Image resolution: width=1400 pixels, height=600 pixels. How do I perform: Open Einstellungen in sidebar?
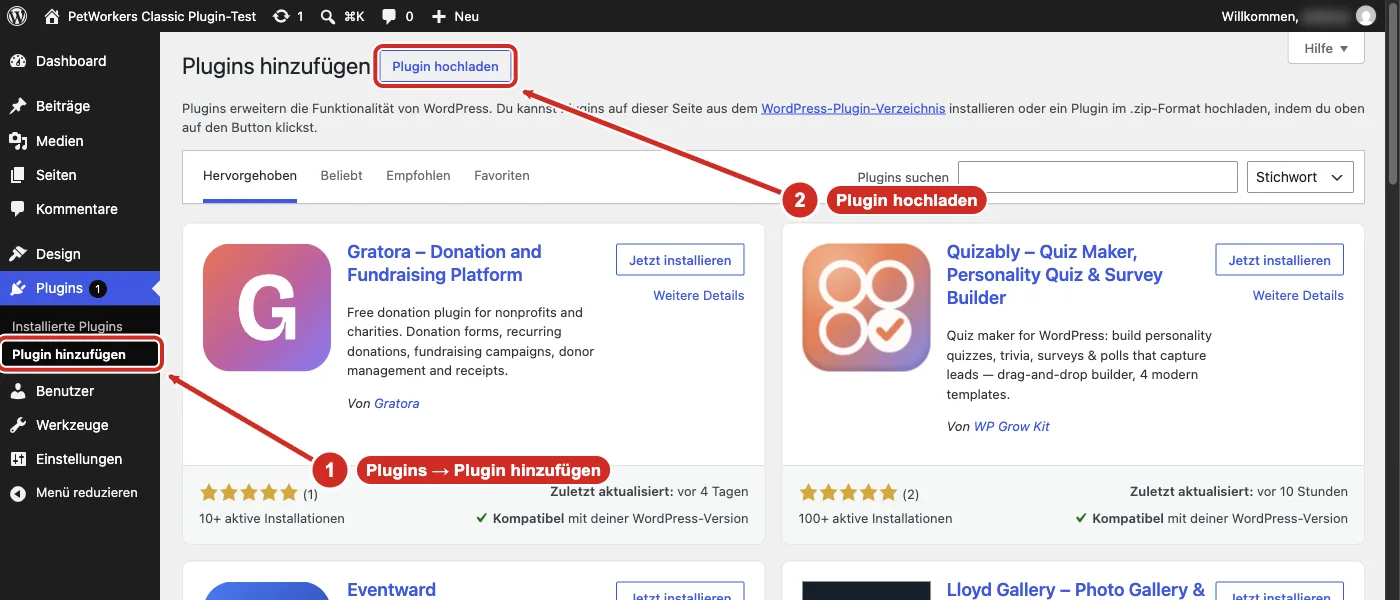(x=80, y=459)
